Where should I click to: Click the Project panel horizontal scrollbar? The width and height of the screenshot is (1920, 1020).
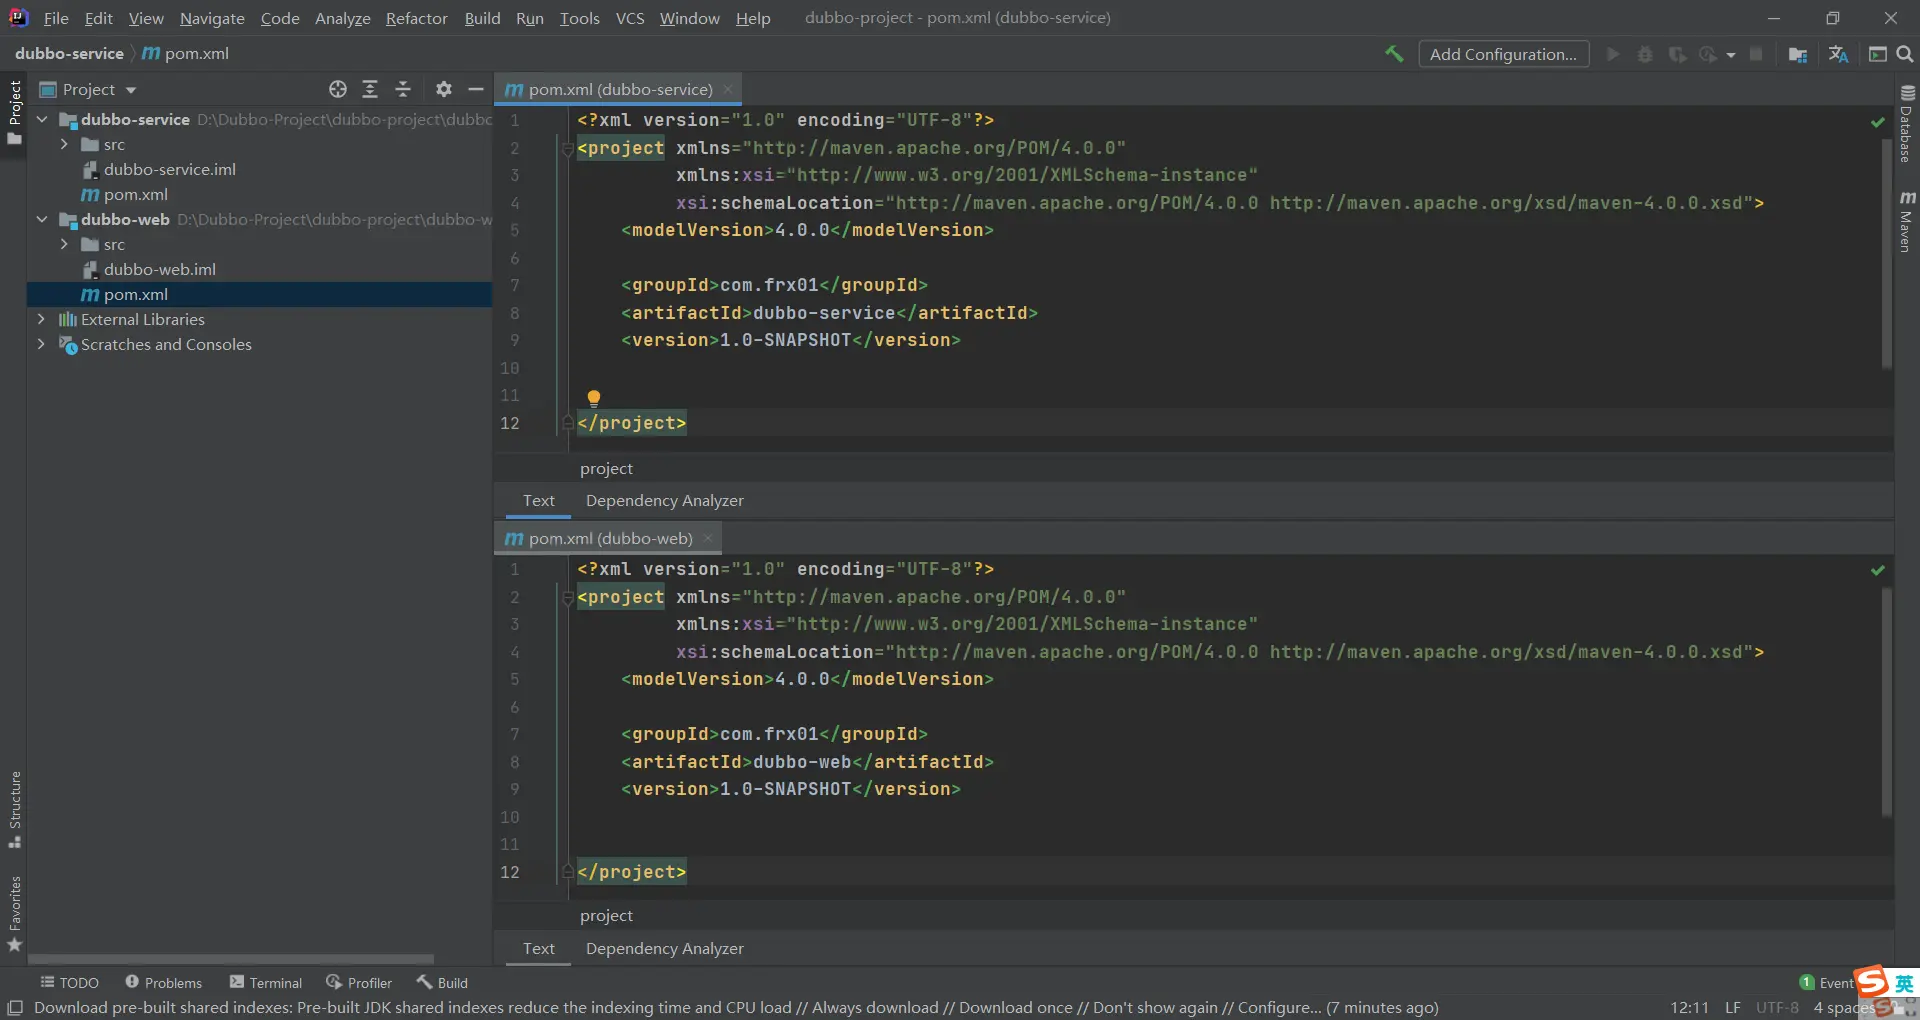[x=232, y=959]
